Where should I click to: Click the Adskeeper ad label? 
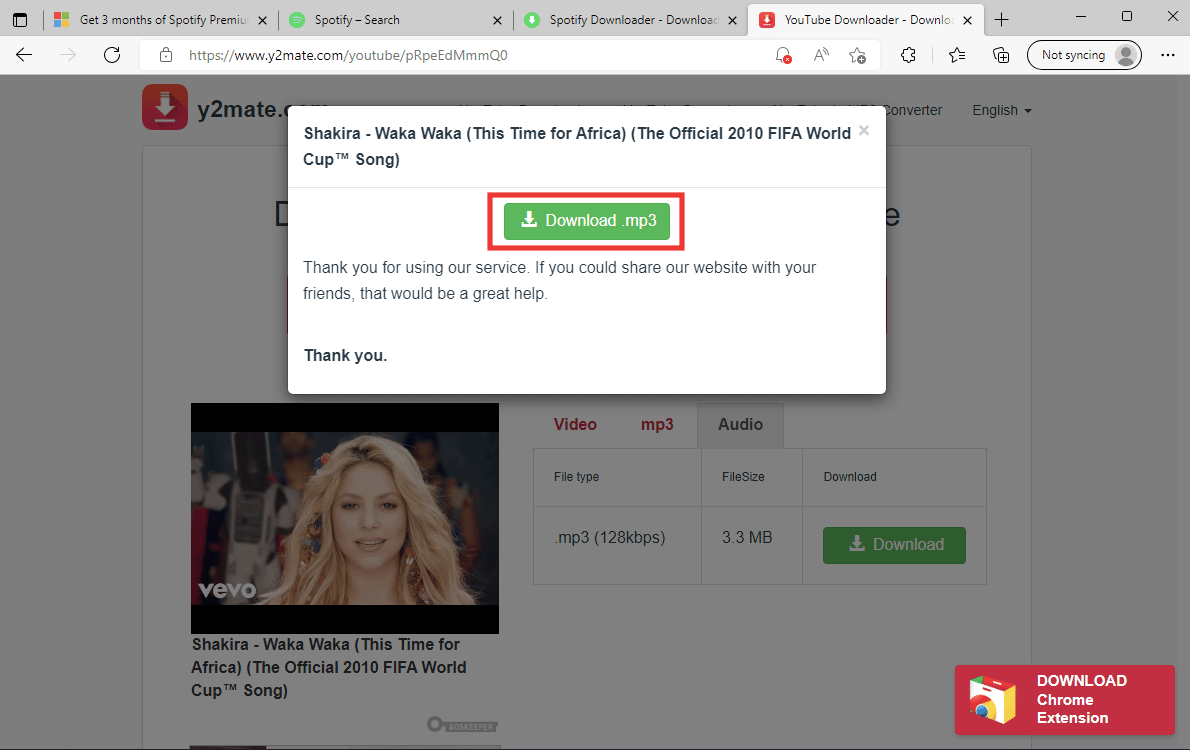pyautogui.click(x=462, y=726)
